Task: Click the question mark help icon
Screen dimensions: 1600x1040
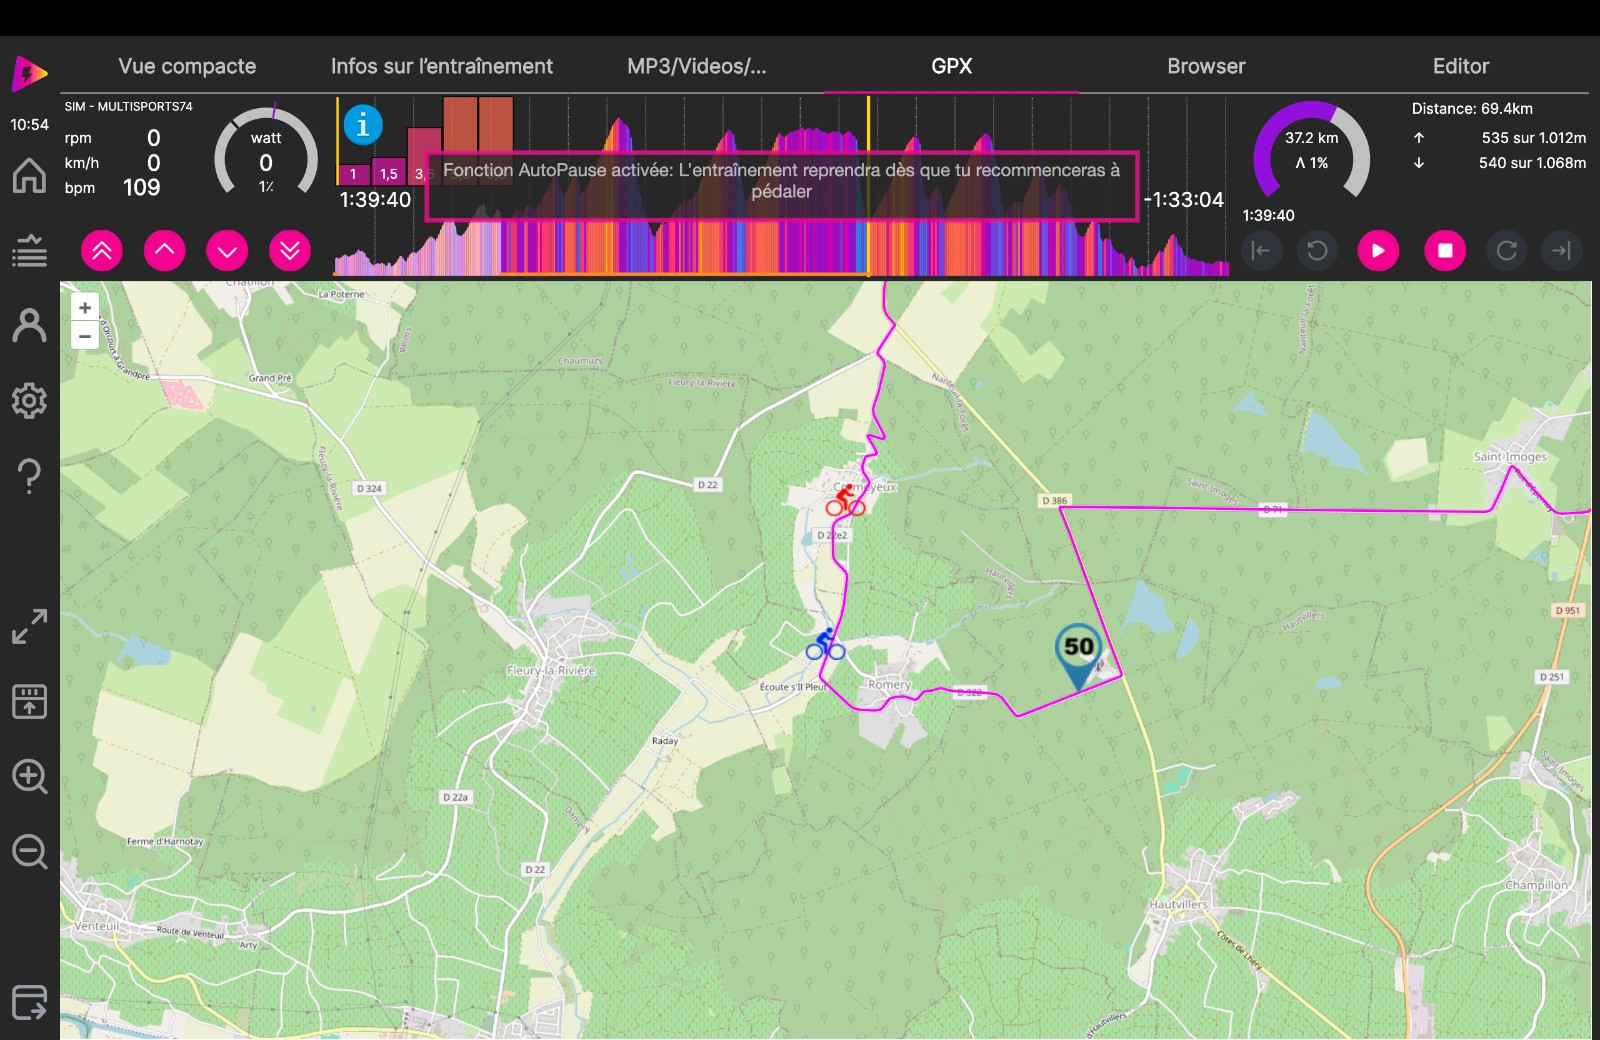Action: pos(29,476)
